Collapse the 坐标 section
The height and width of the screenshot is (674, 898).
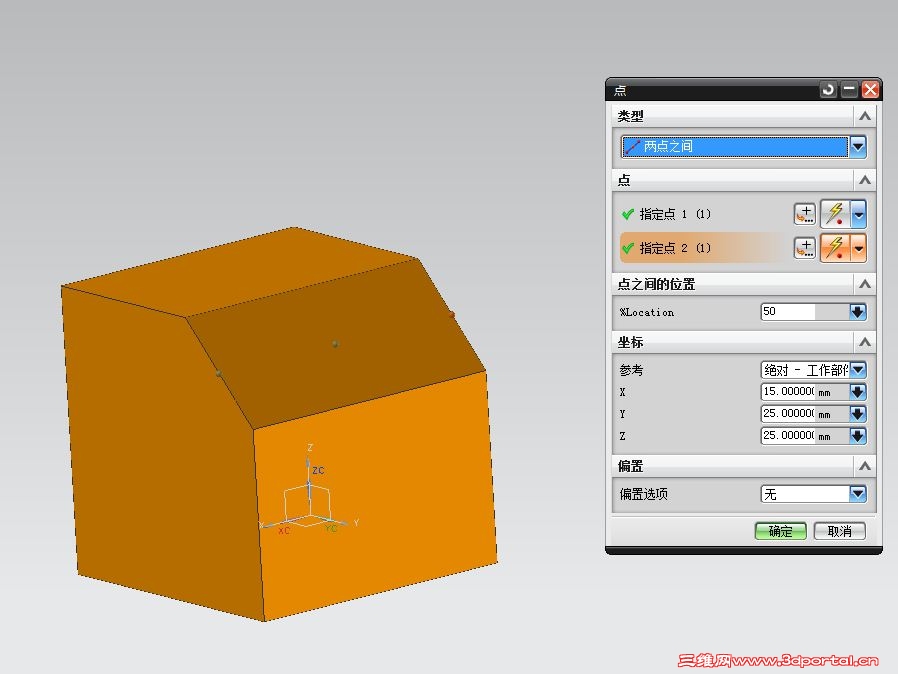click(865, 342)
